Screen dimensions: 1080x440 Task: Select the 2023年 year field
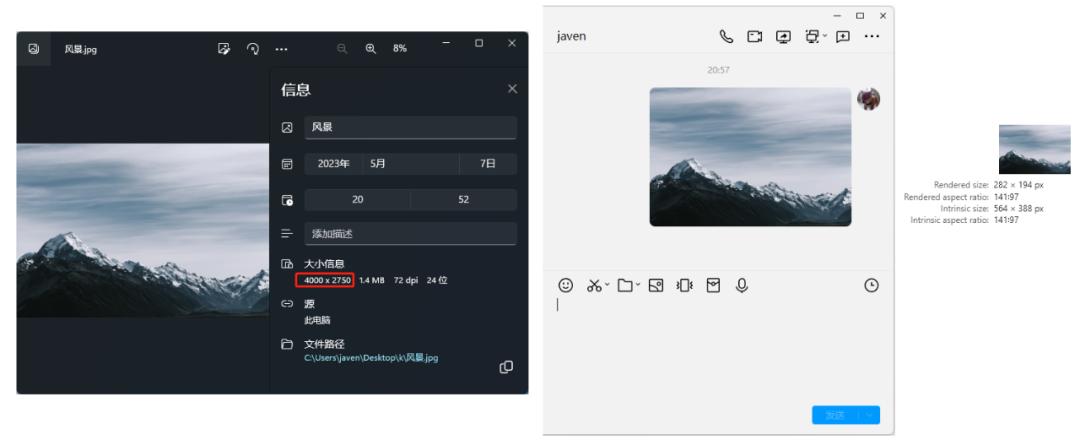pyautogui.click(x=333, y=164)
